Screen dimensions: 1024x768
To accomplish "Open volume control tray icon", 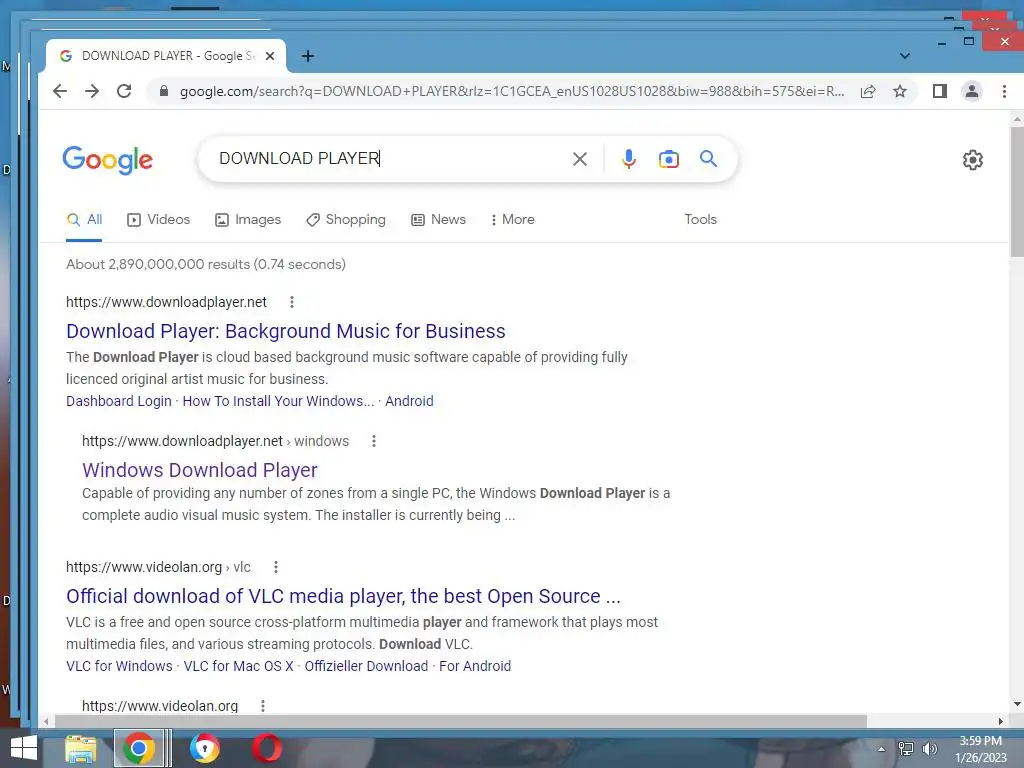I will tap(929, 749).
